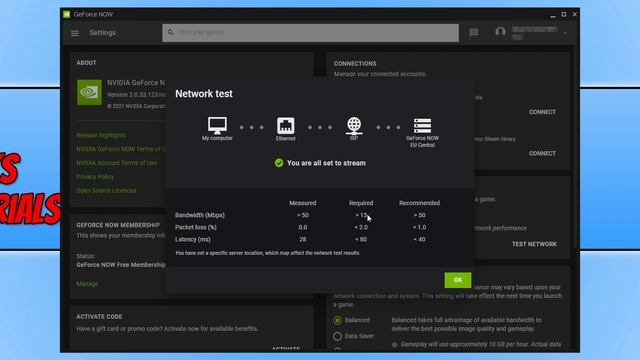Click Manage under membership status
The image size is (640, 360).
pos(87,284)
